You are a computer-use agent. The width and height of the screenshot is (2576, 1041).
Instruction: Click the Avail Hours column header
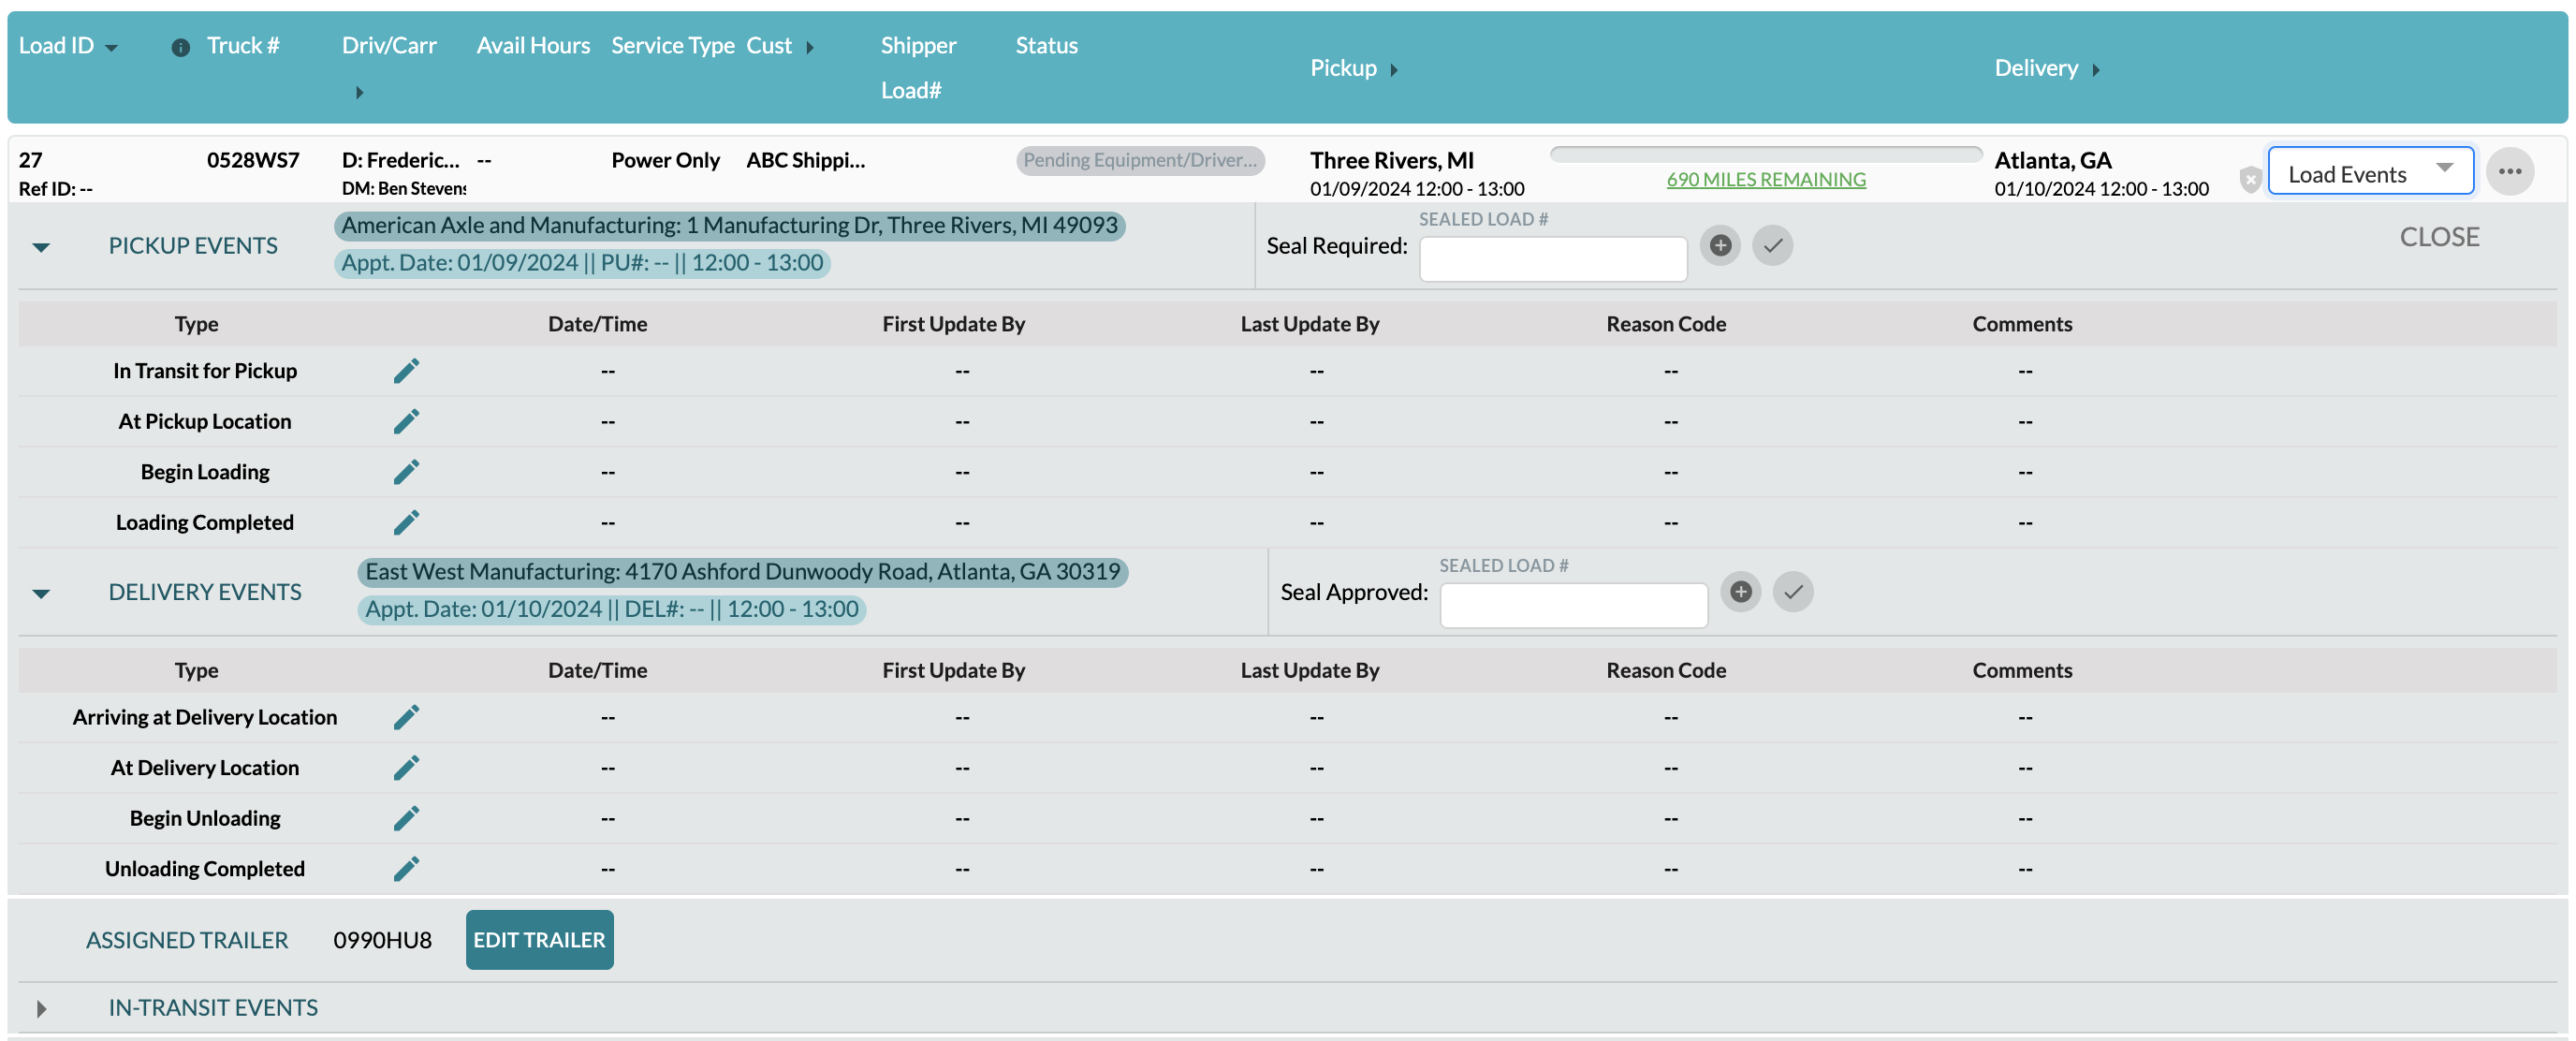click(x=533, y=45)
